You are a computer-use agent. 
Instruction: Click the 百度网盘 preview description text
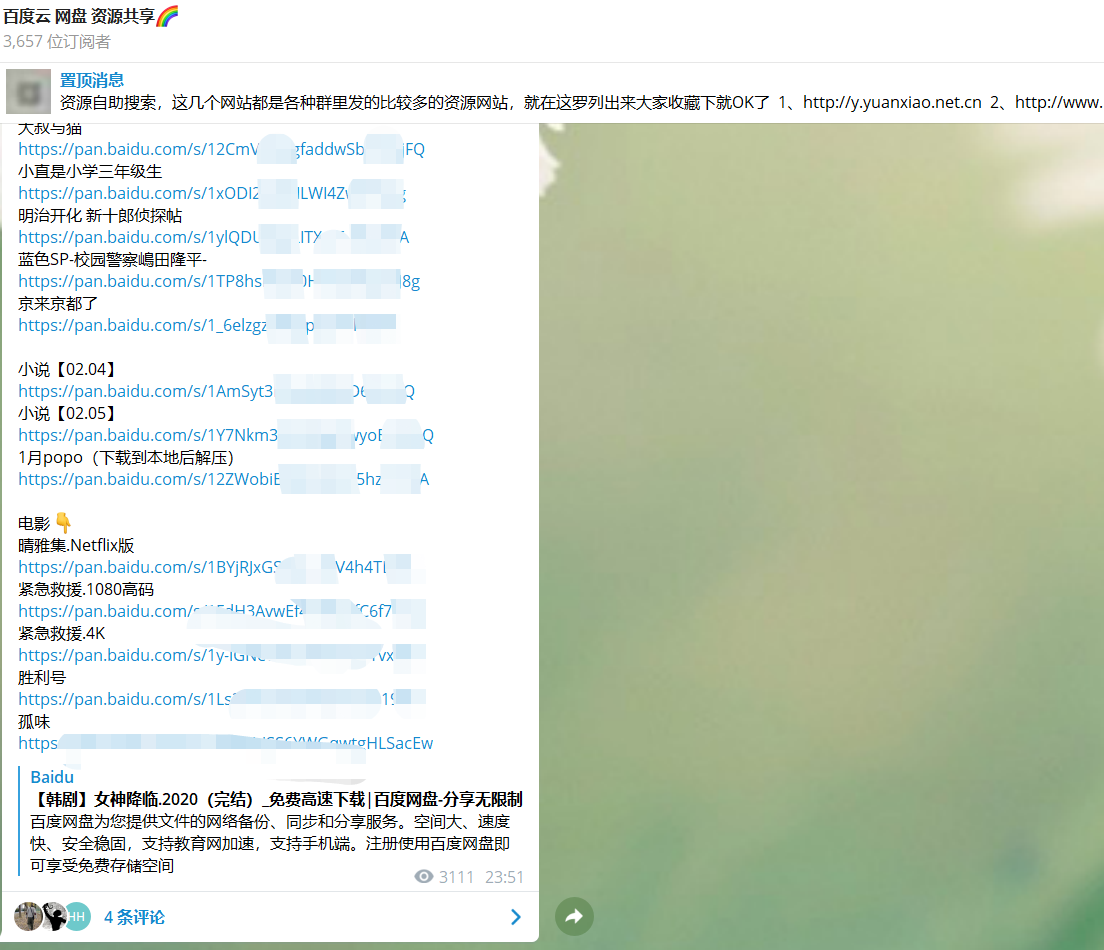pos(270,844)
